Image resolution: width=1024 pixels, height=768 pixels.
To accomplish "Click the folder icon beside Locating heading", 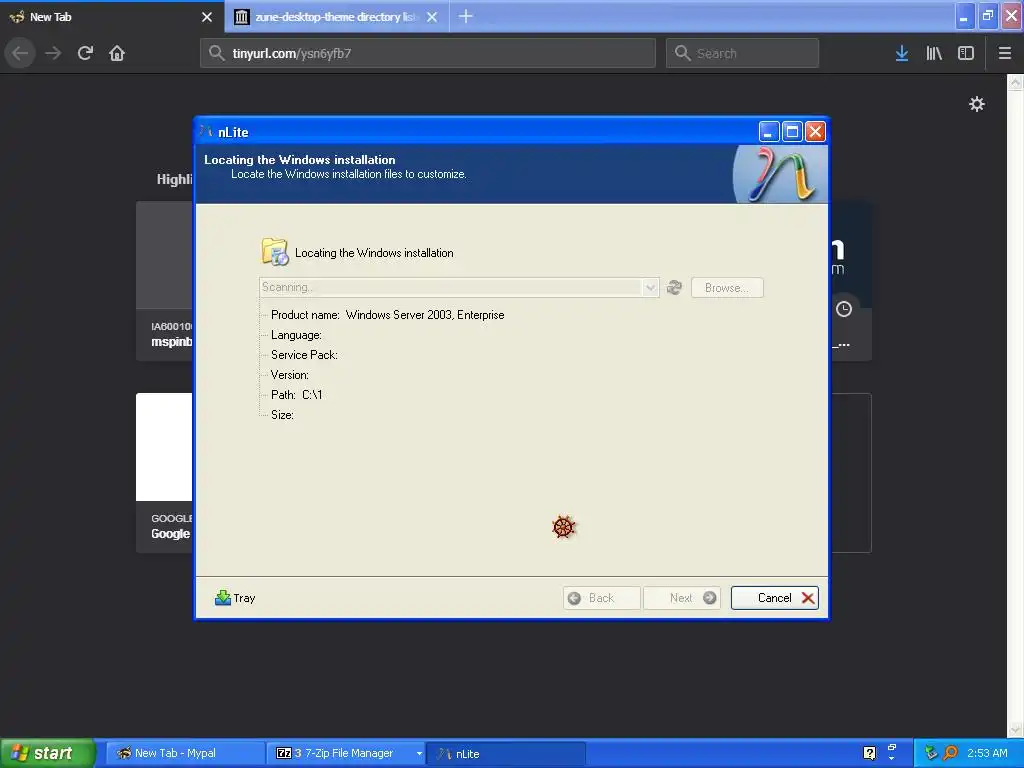I will point(275,252).
